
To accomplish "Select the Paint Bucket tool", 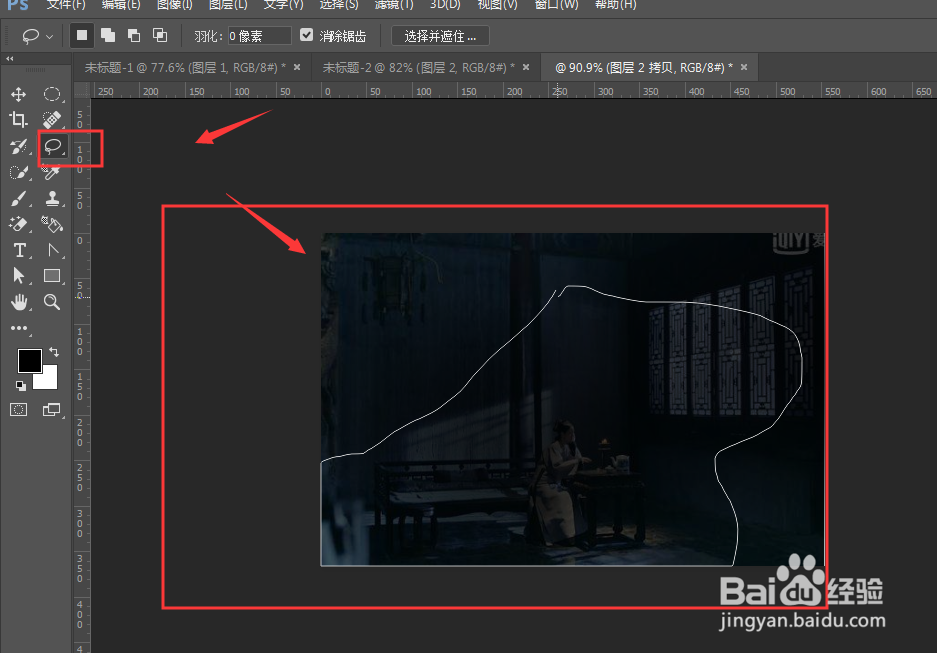I will [52, 224].
